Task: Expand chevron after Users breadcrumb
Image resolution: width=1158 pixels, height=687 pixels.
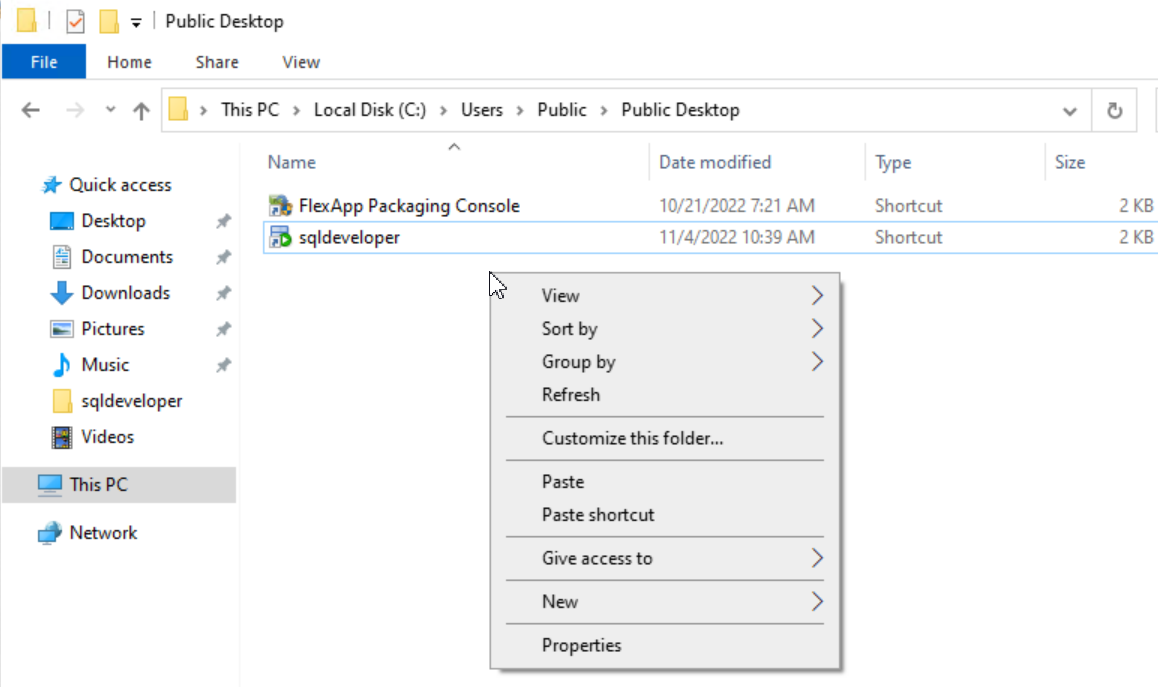Action: 520,110
